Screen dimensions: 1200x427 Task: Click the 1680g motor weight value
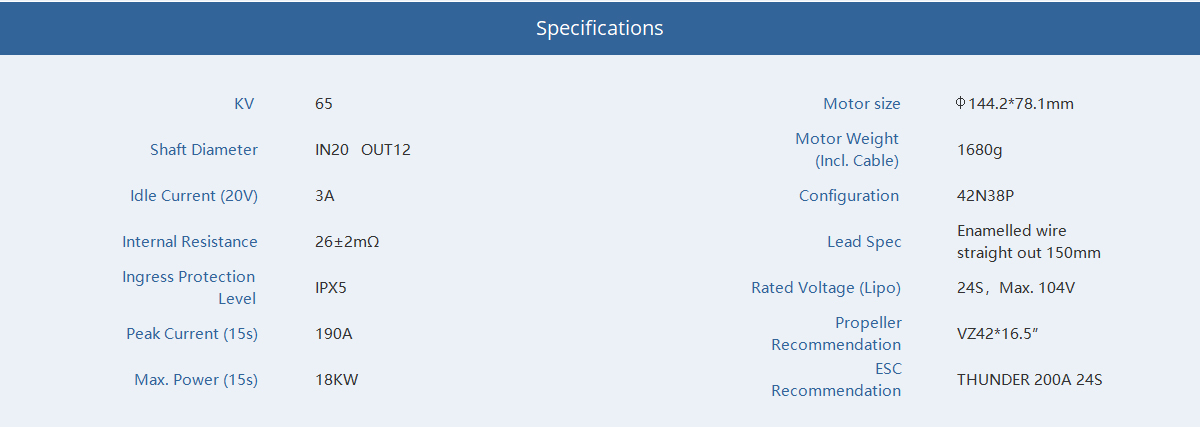coord(980,149)
